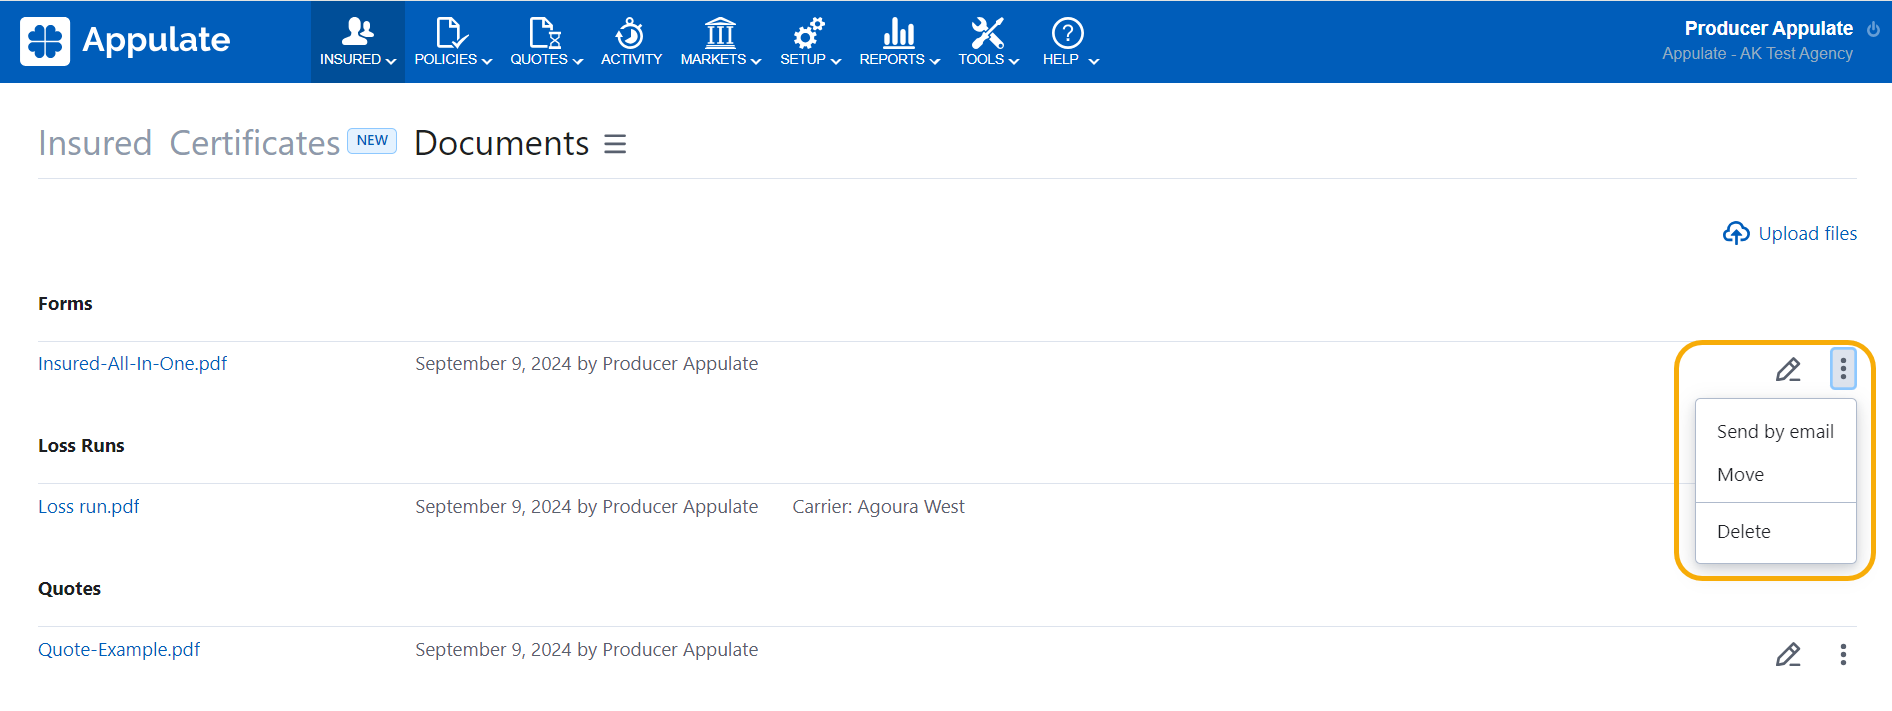
Task: Open the Quotes hourglass menu
Action: (545, 42)
